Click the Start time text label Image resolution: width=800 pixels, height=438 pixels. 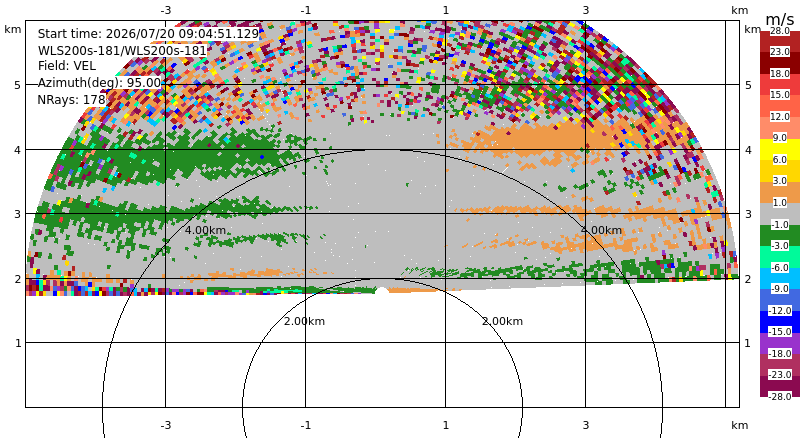(x=148, y=34)
